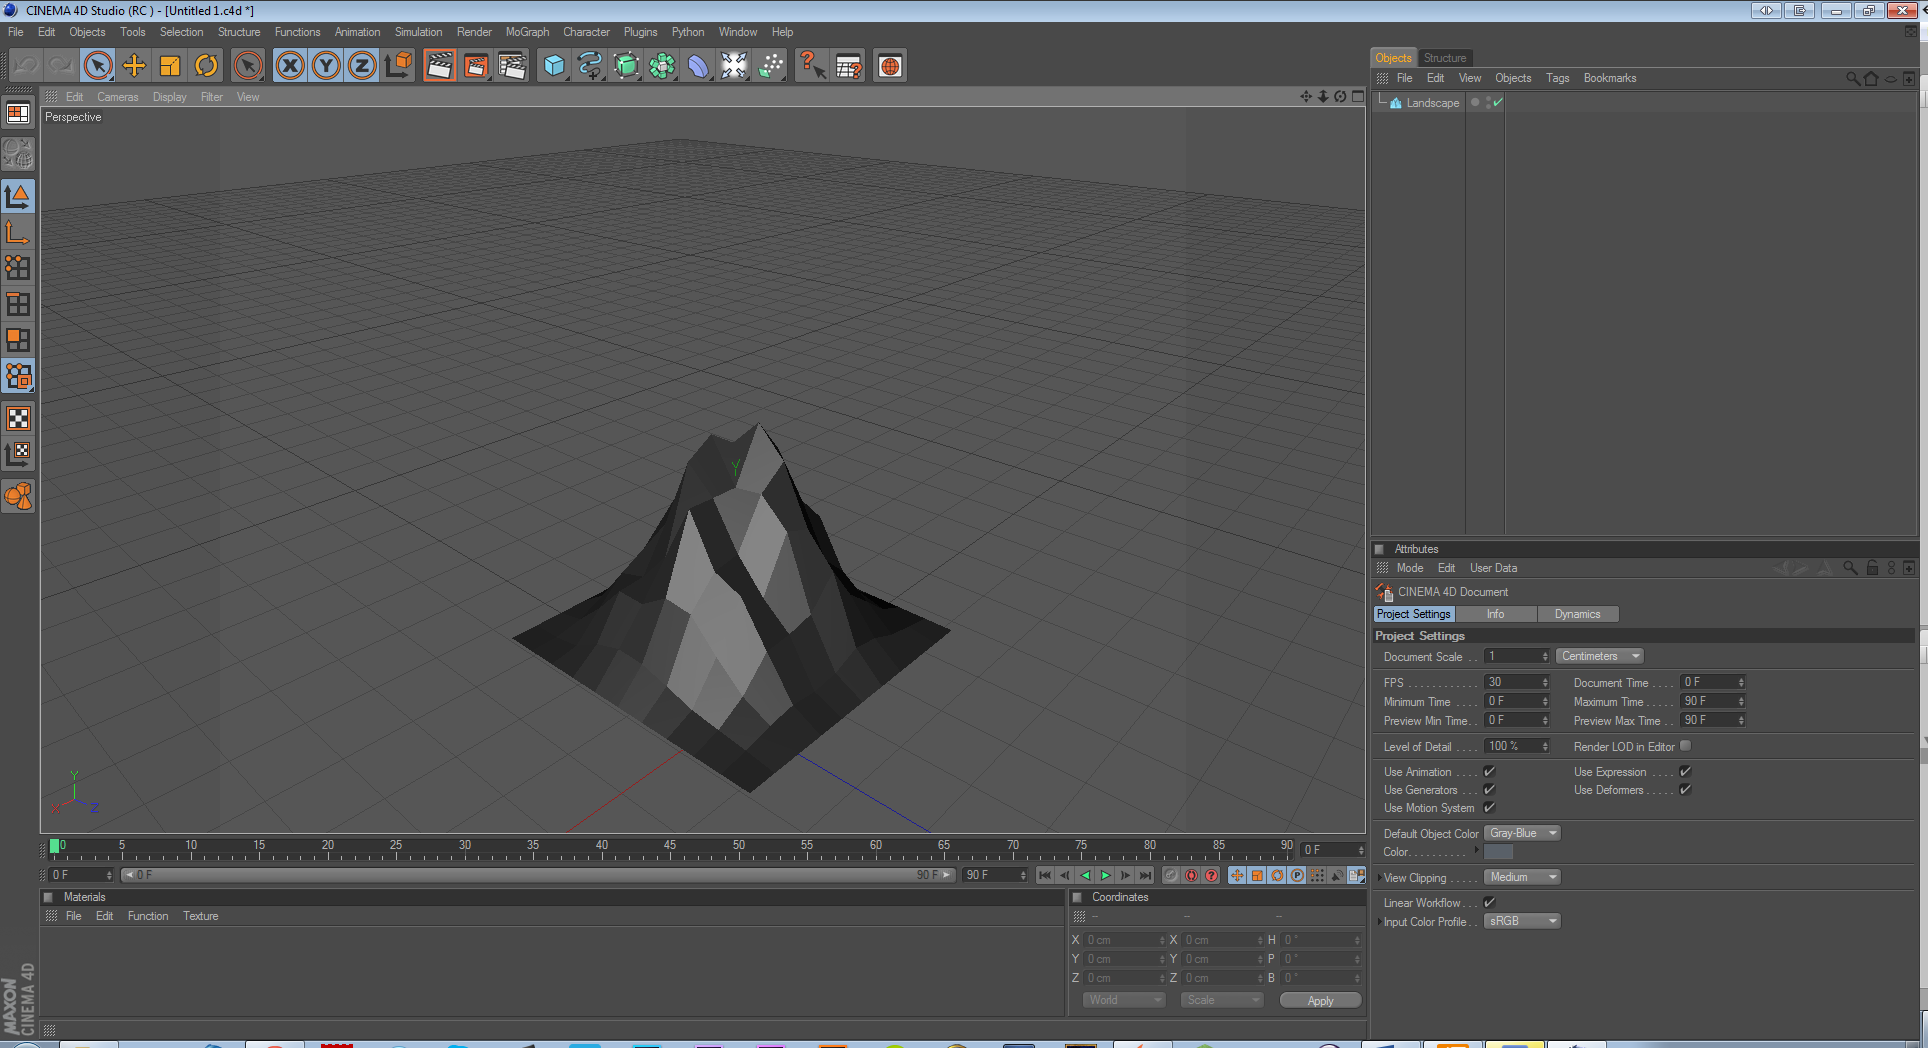Select Use Polygons mode in sidebar
Image resolution: width=1928 pixels, height=1048 pixels.
pyautogui.click(x=18, y=340)
